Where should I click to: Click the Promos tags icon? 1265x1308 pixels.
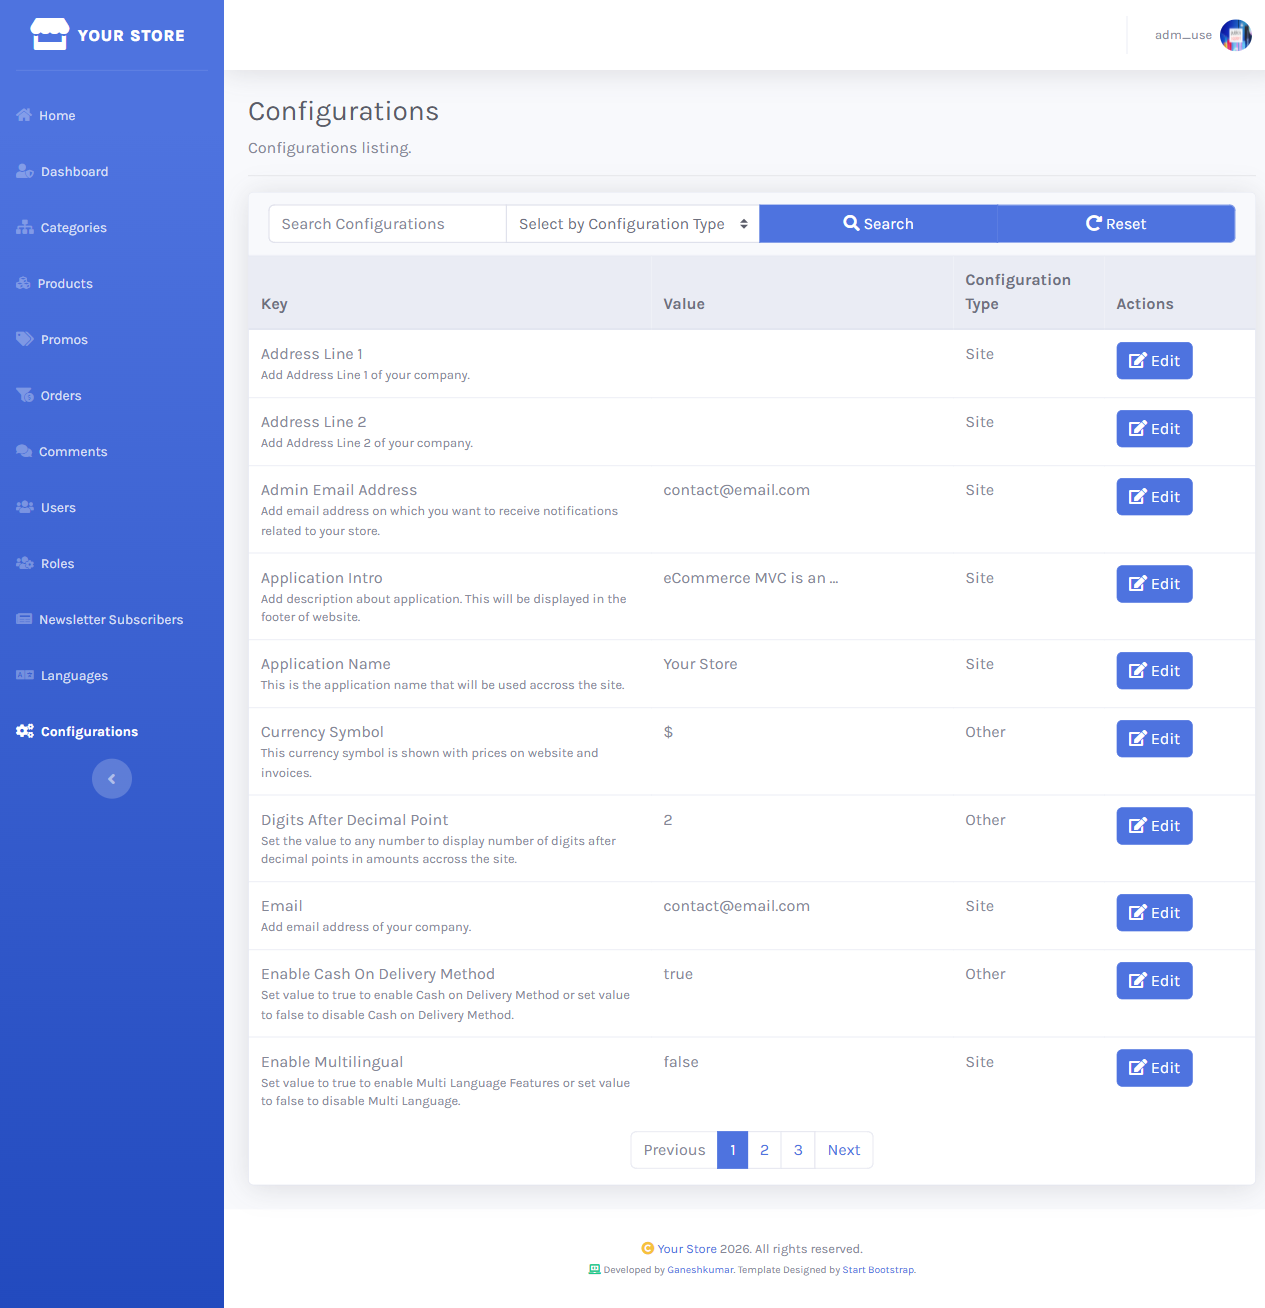point(25,339)
